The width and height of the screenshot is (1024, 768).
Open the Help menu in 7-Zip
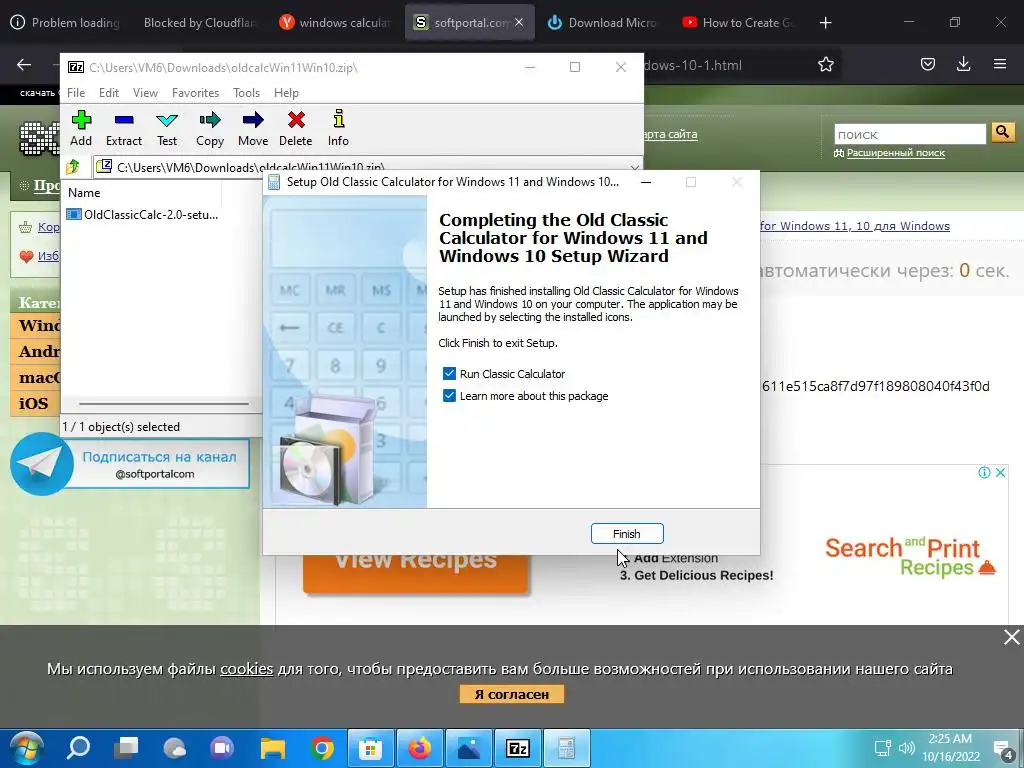click(x=286, y=93)
